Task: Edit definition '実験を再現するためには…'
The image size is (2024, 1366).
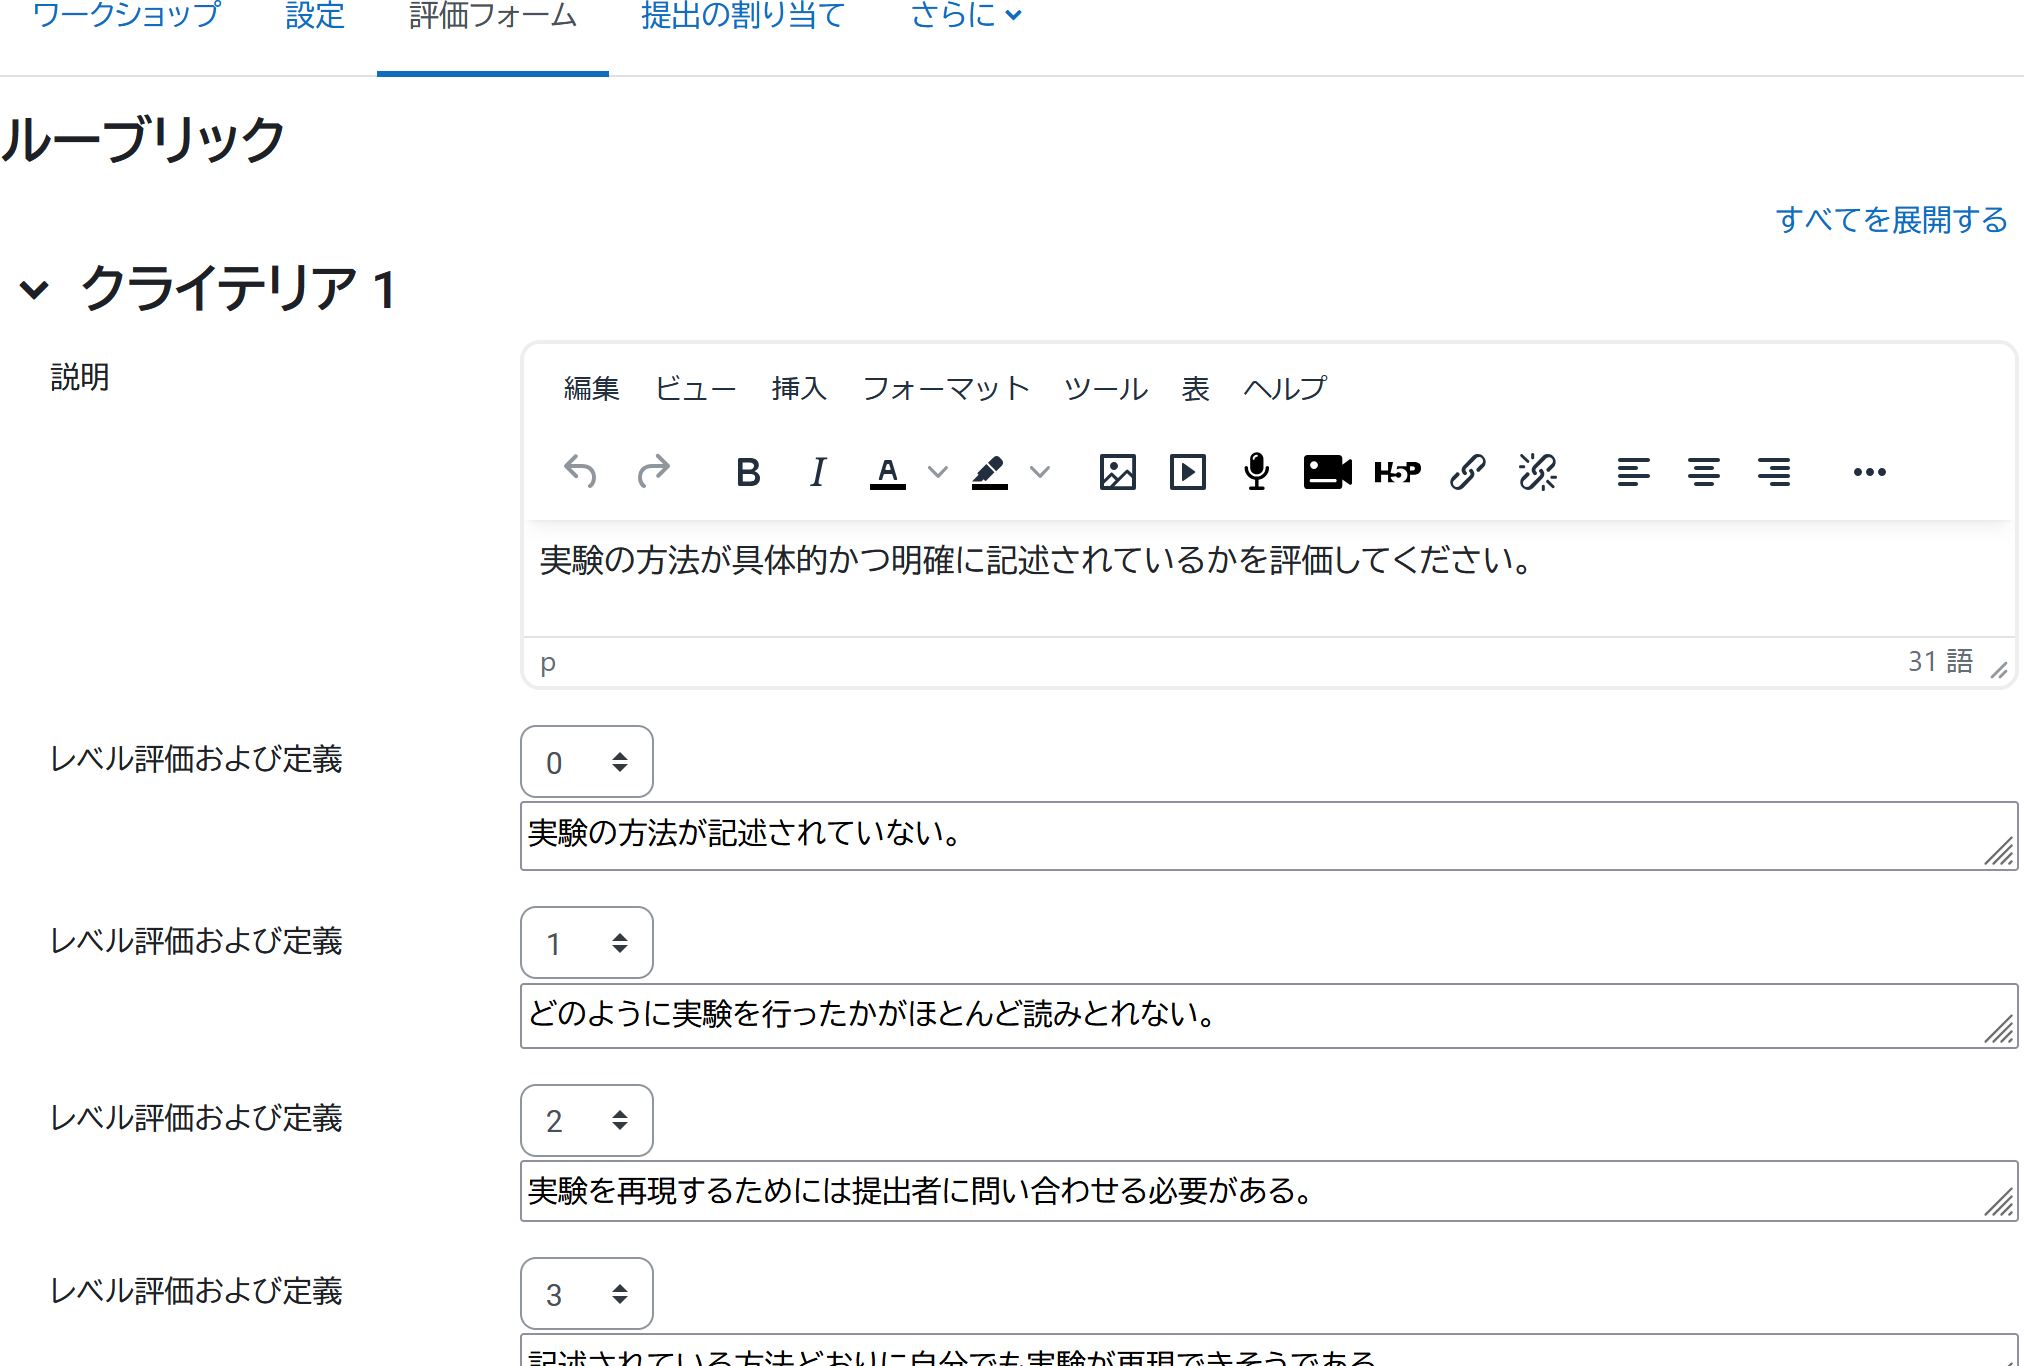Action: tap(1269, 1191)
